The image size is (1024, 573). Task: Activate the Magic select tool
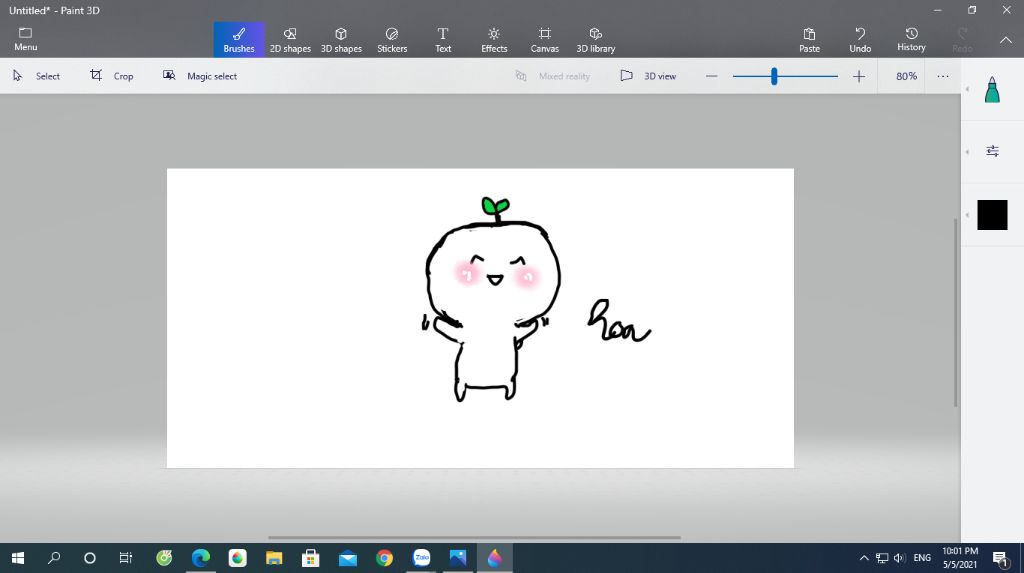point(200,76)
